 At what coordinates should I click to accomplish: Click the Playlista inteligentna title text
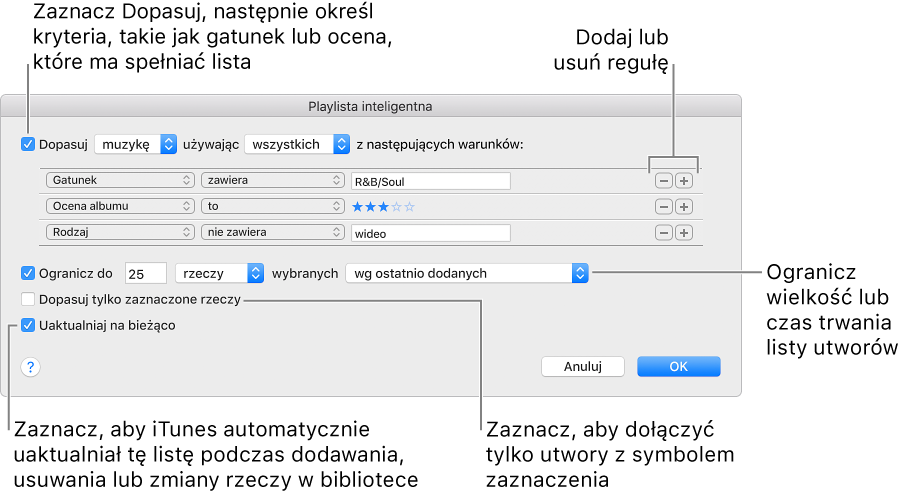(x=370, y=106)
